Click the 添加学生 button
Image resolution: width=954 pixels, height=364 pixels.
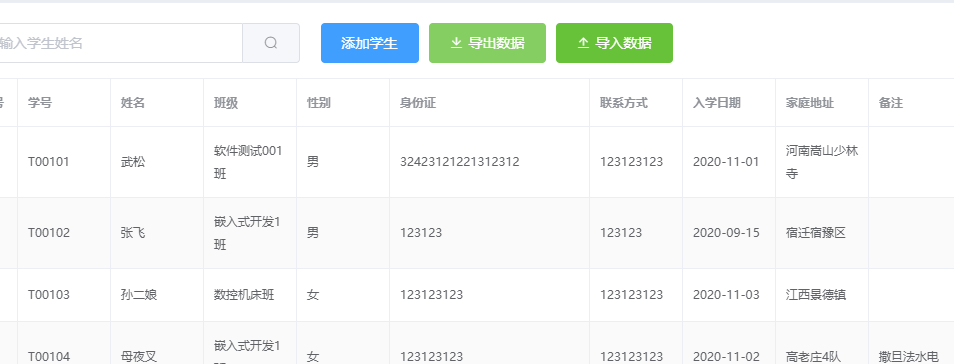[x=370, y=43]
